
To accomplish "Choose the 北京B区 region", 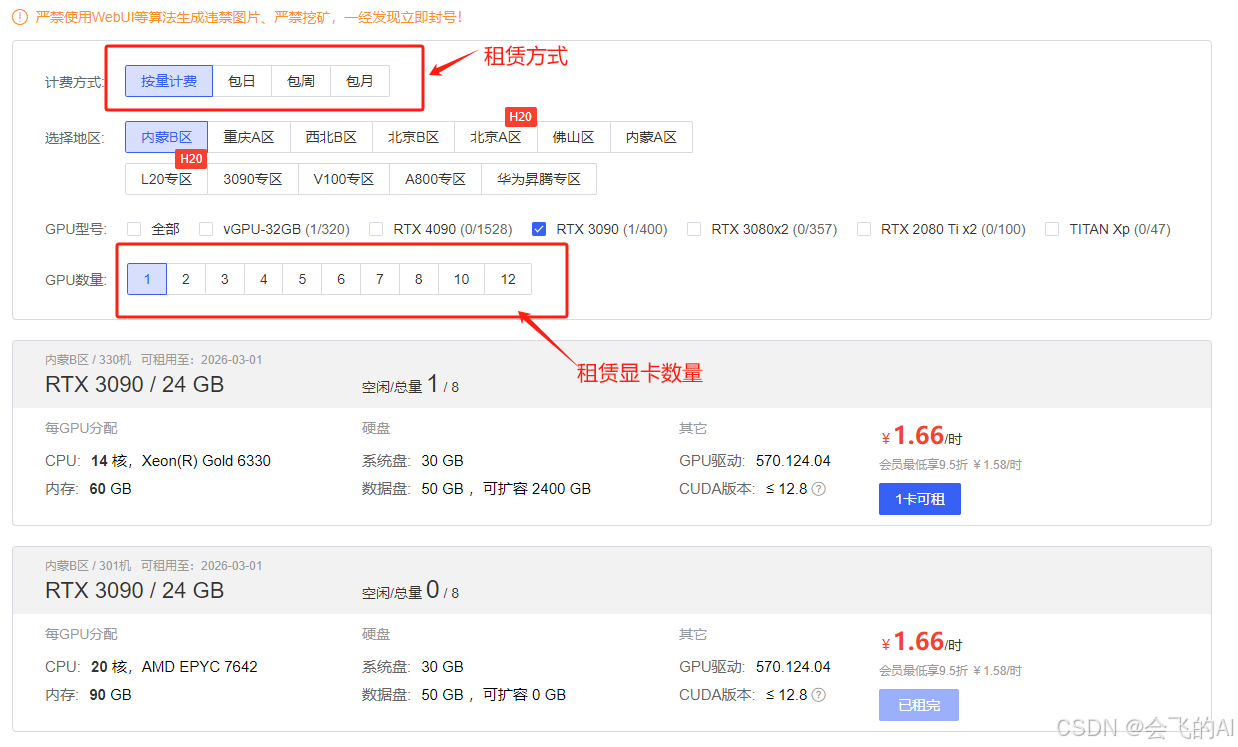I will (x=414, y=137).
